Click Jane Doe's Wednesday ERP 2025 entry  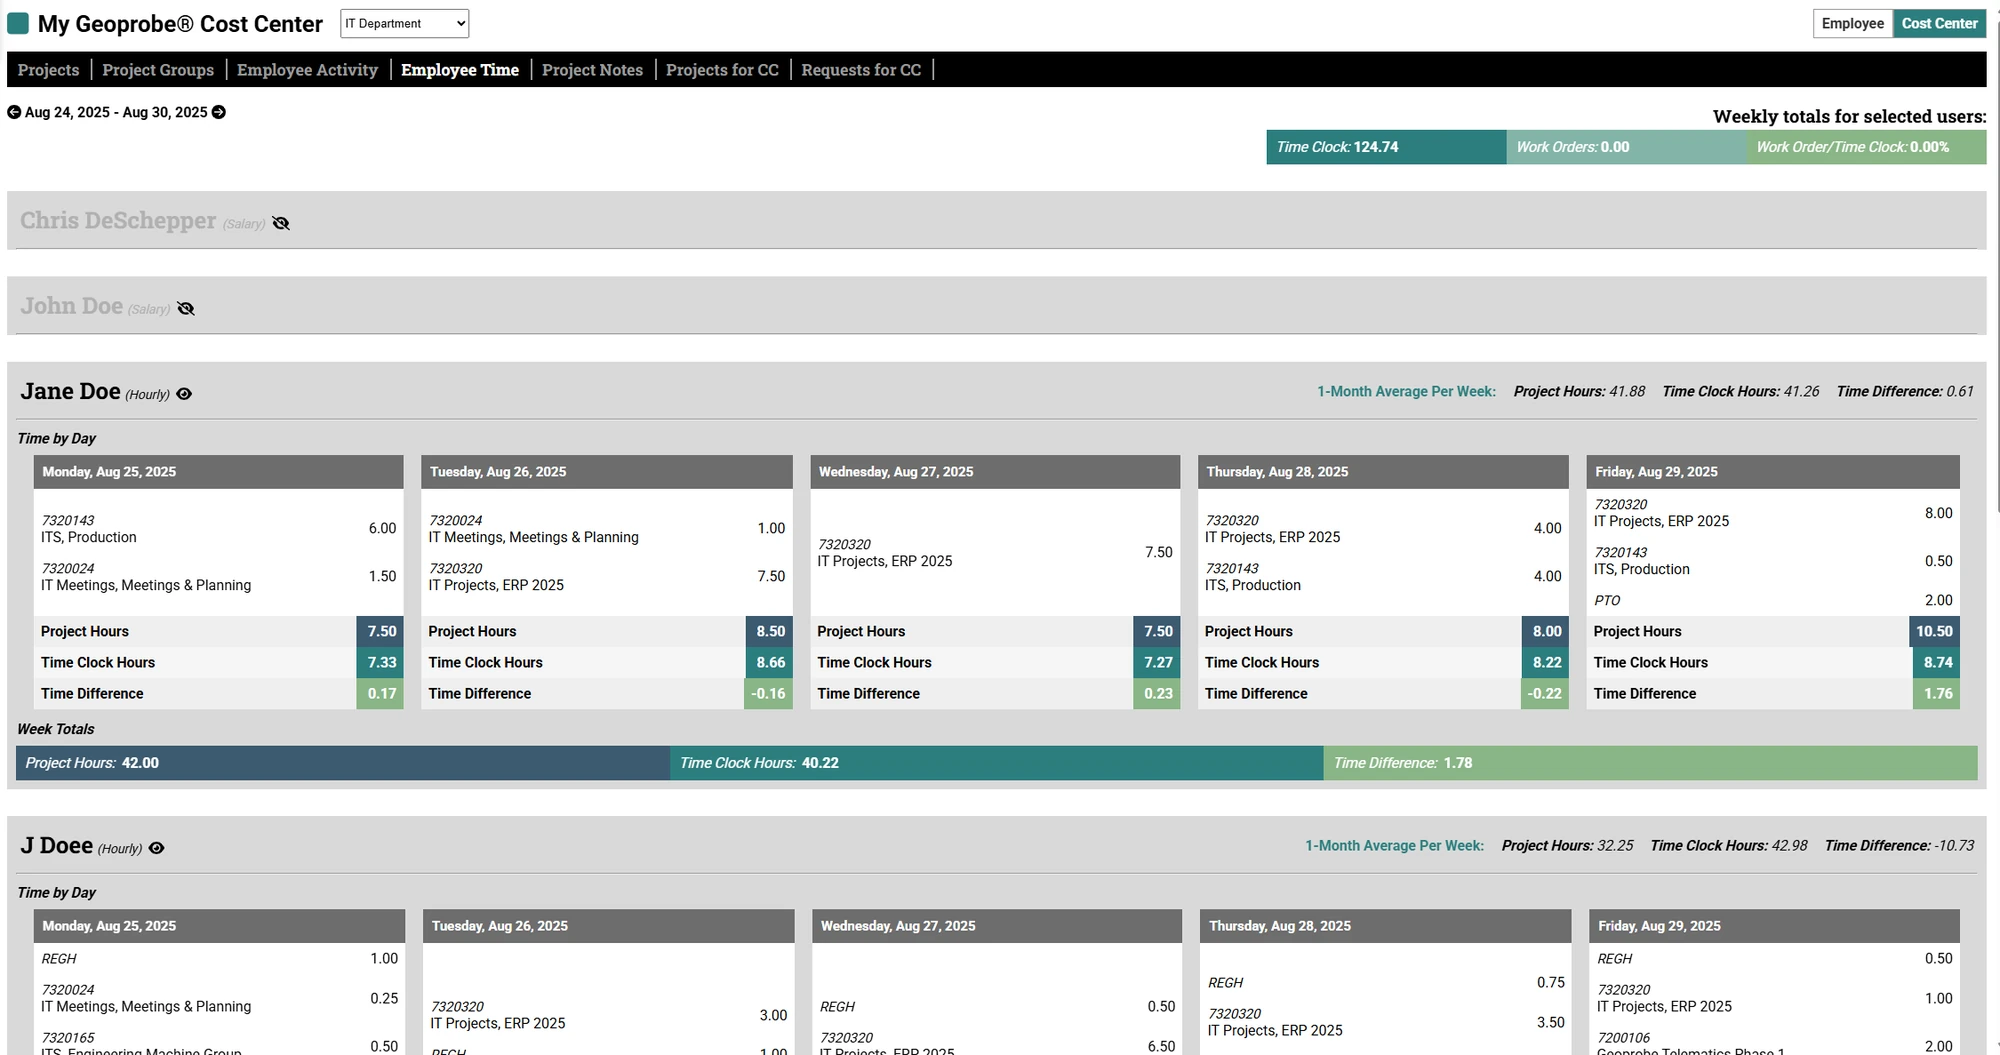[x=995, y=553]
